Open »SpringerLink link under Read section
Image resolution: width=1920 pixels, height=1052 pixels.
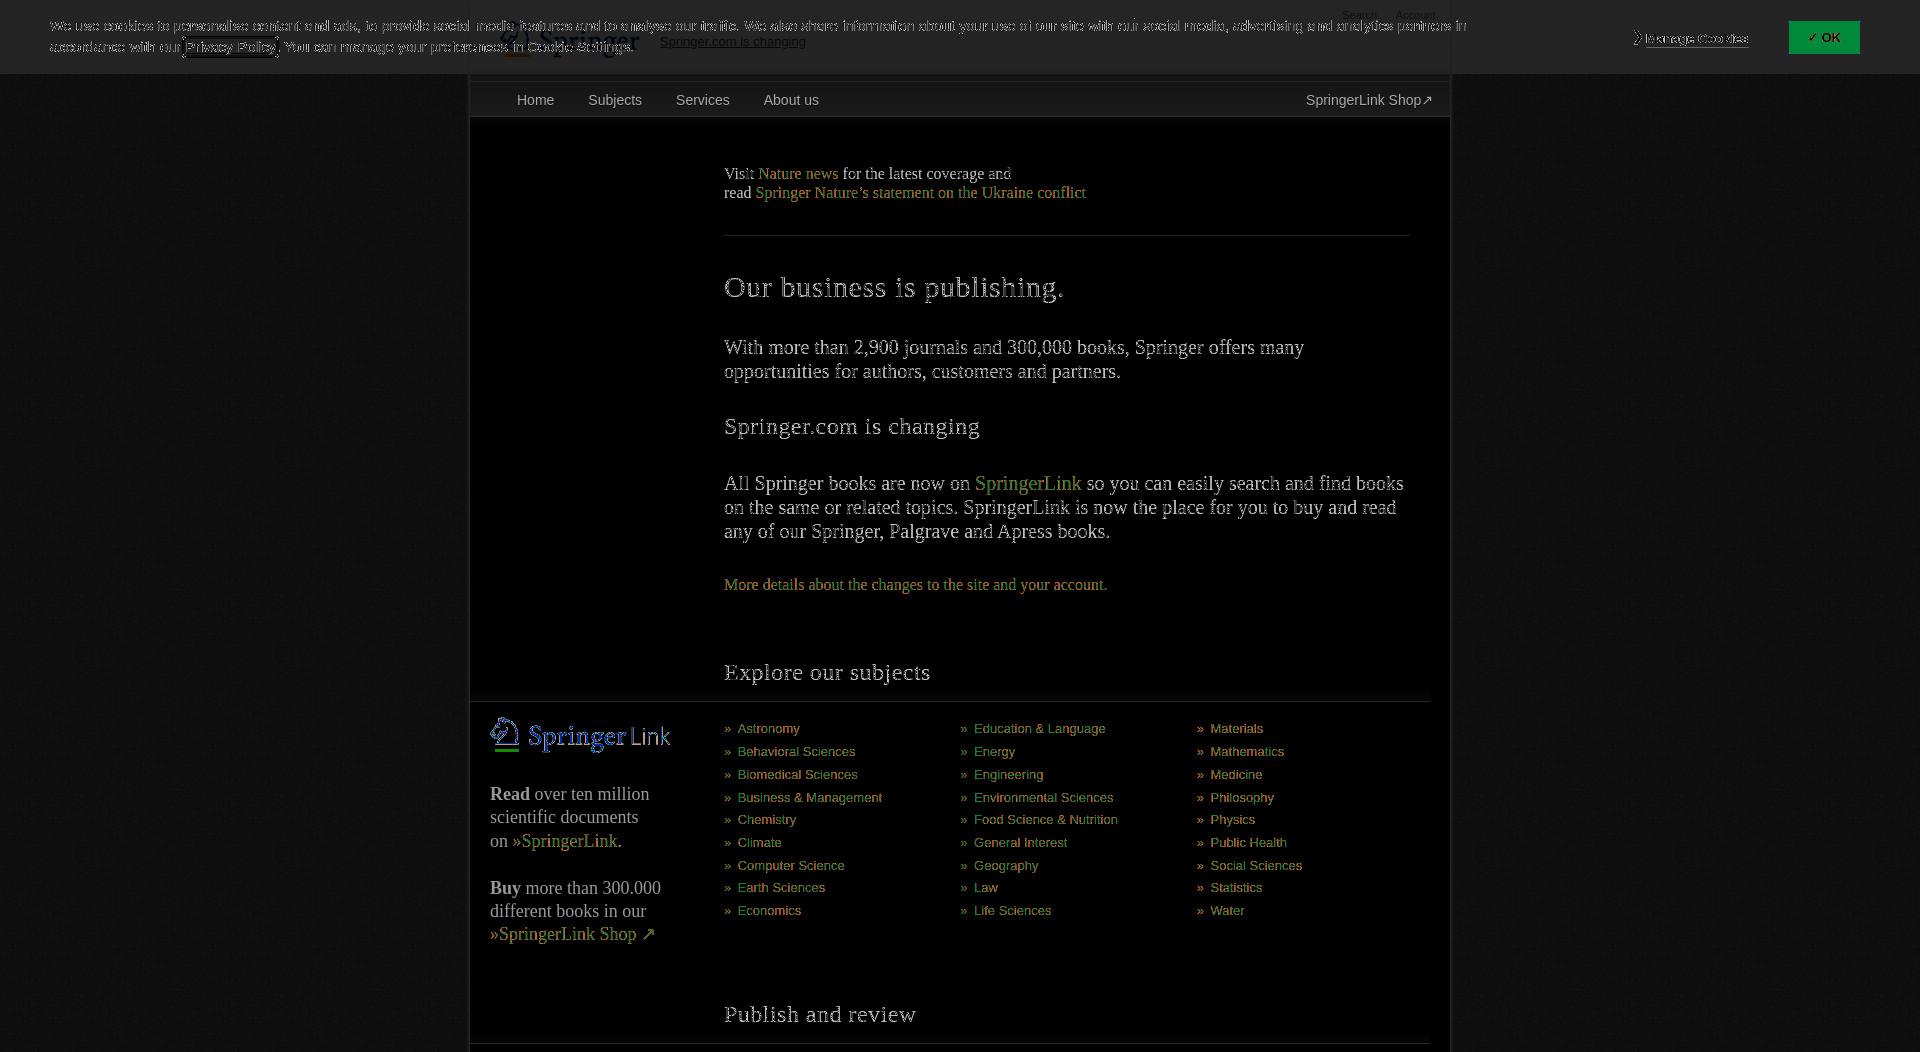pyautogui.click(x=565, y=842)
